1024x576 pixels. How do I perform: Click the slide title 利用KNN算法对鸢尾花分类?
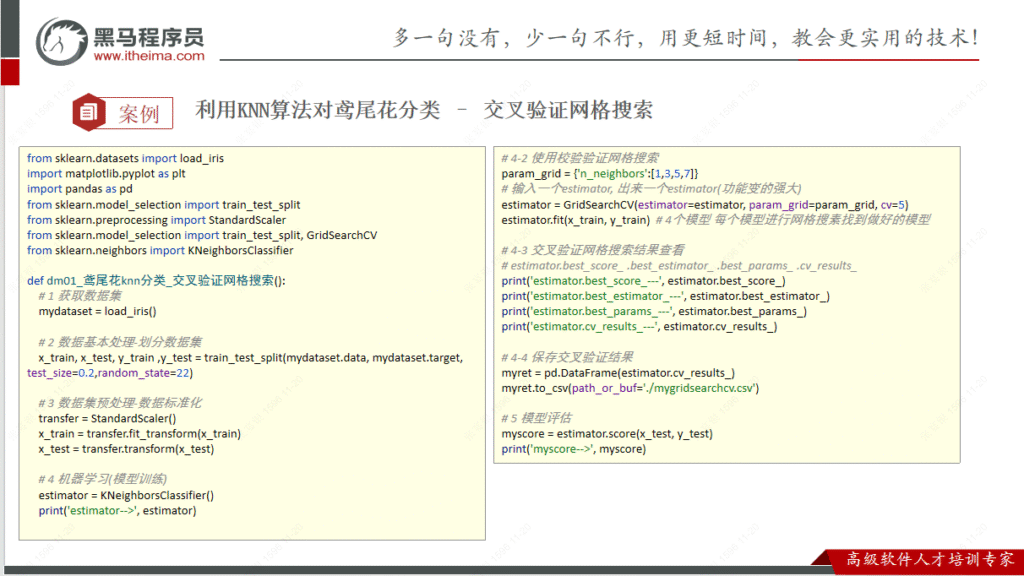tap(317, 111)
